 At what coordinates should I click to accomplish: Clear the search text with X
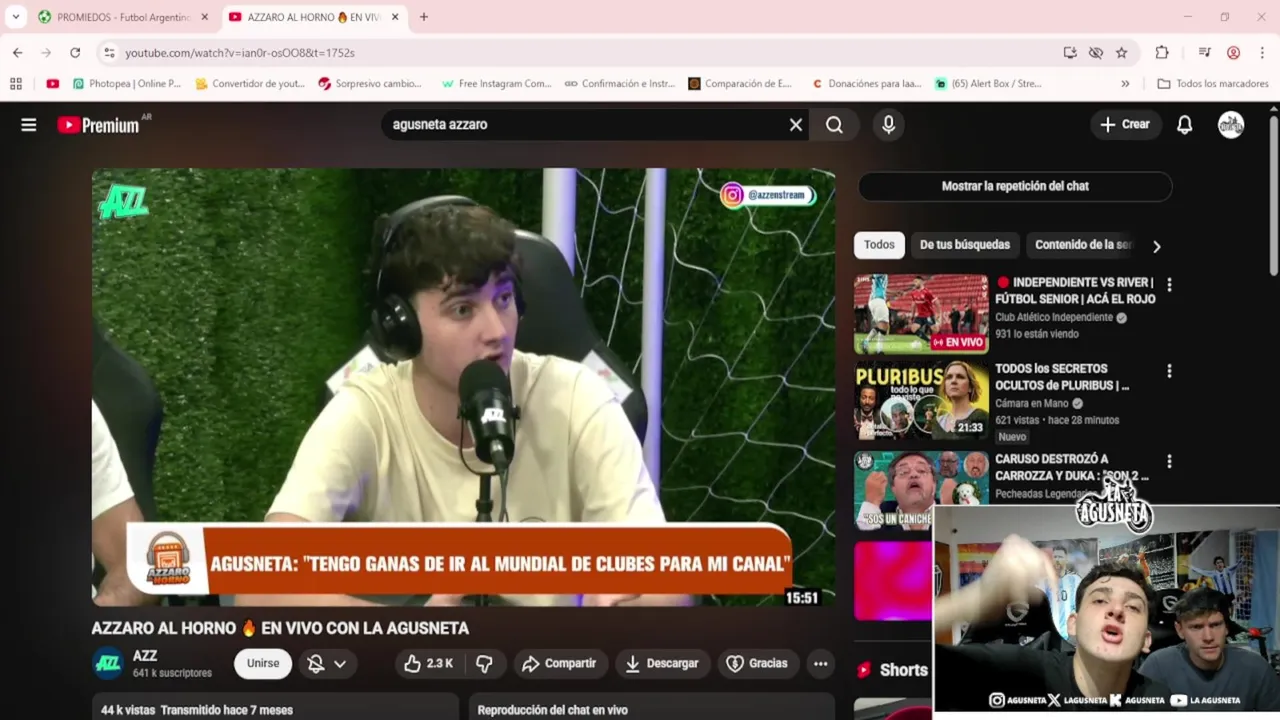(x=796, y=125)
